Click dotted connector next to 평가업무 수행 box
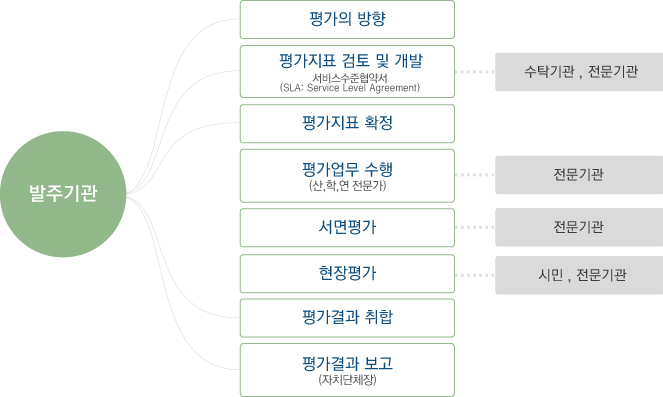 475,175
